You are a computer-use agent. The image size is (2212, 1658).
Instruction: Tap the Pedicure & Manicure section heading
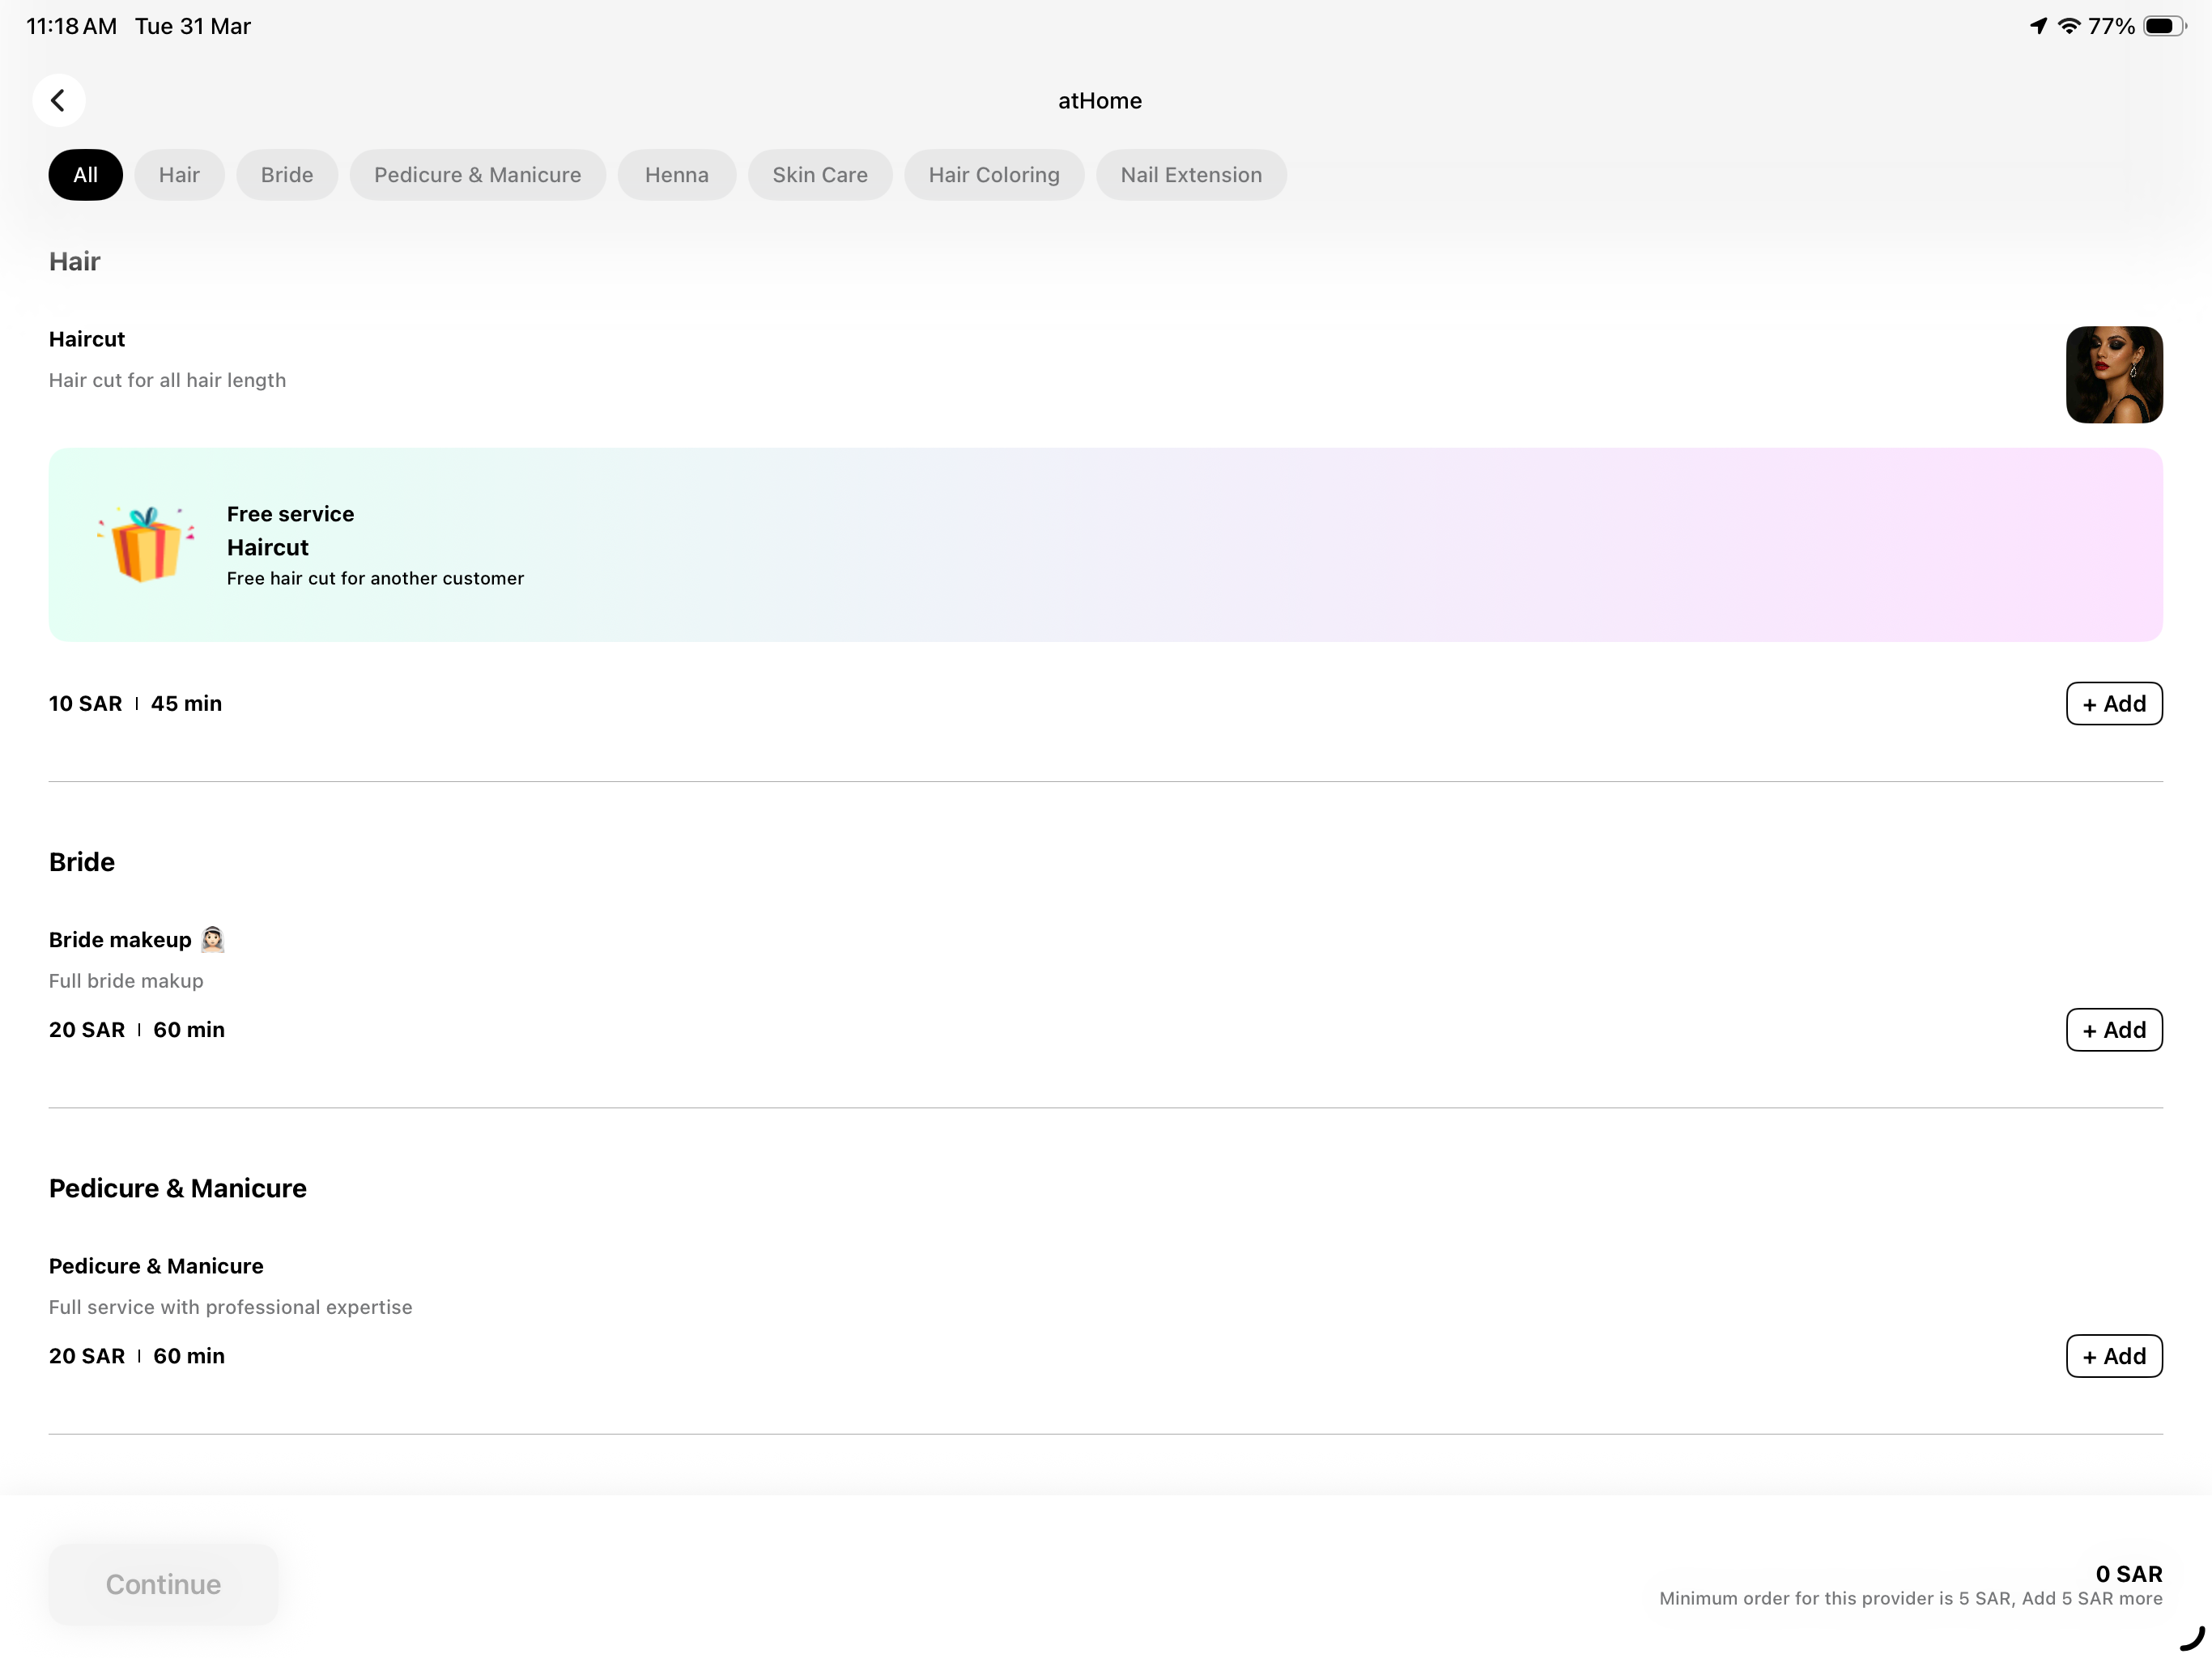178,1188
